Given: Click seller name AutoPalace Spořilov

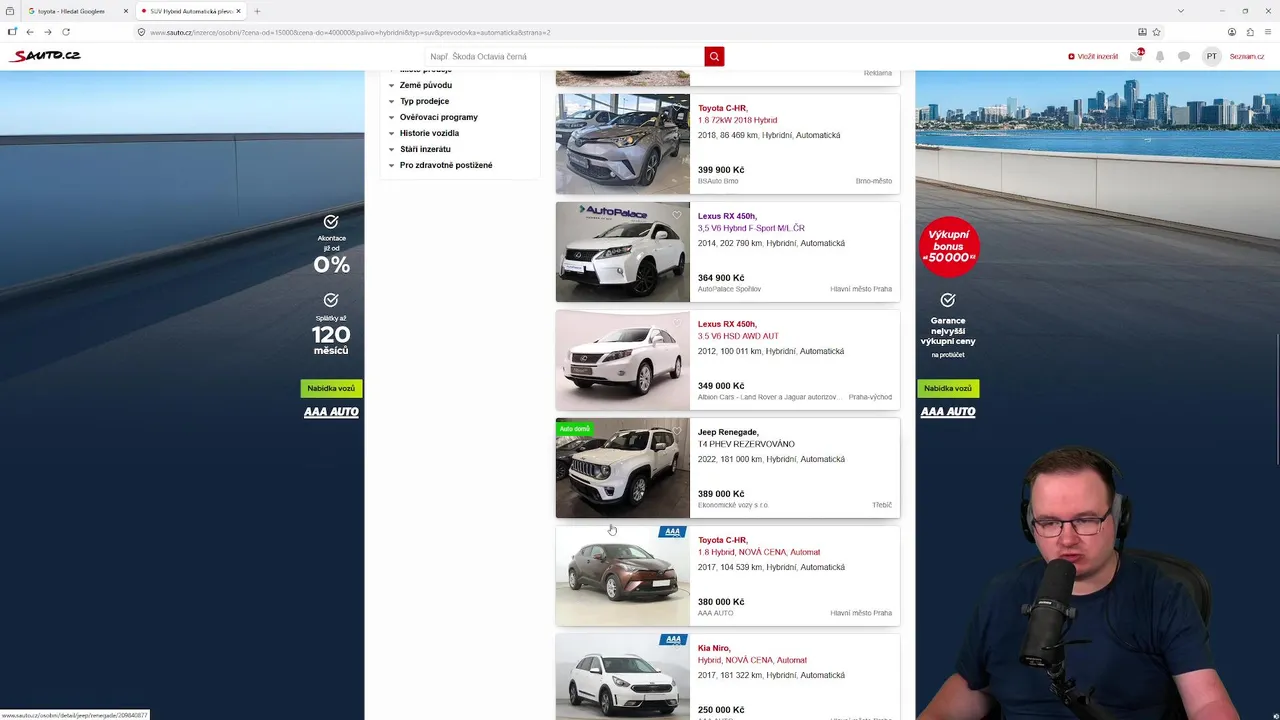Looking at the screenshot, I should (x=729, y=289).
